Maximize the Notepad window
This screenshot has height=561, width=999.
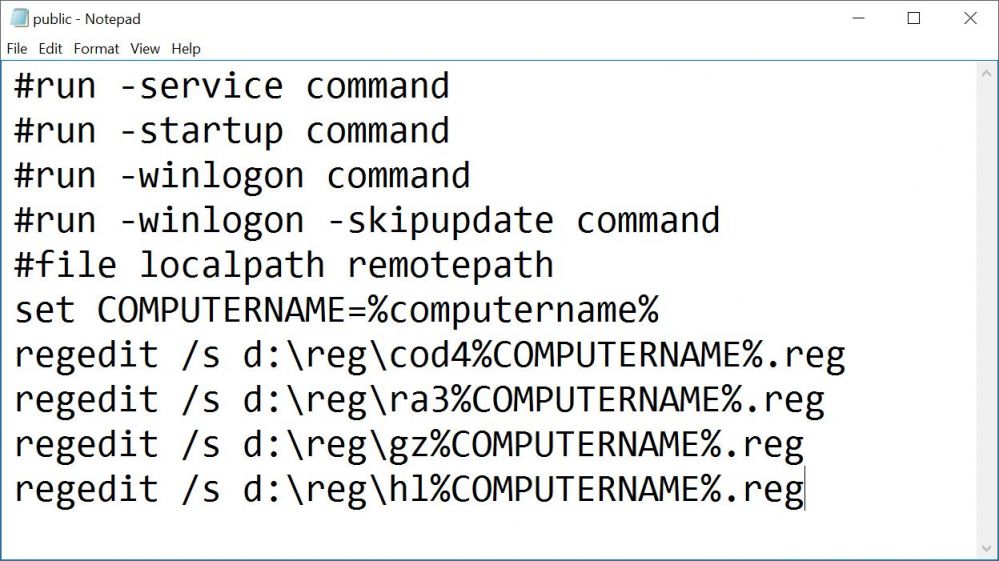click(x=913, y=18)
